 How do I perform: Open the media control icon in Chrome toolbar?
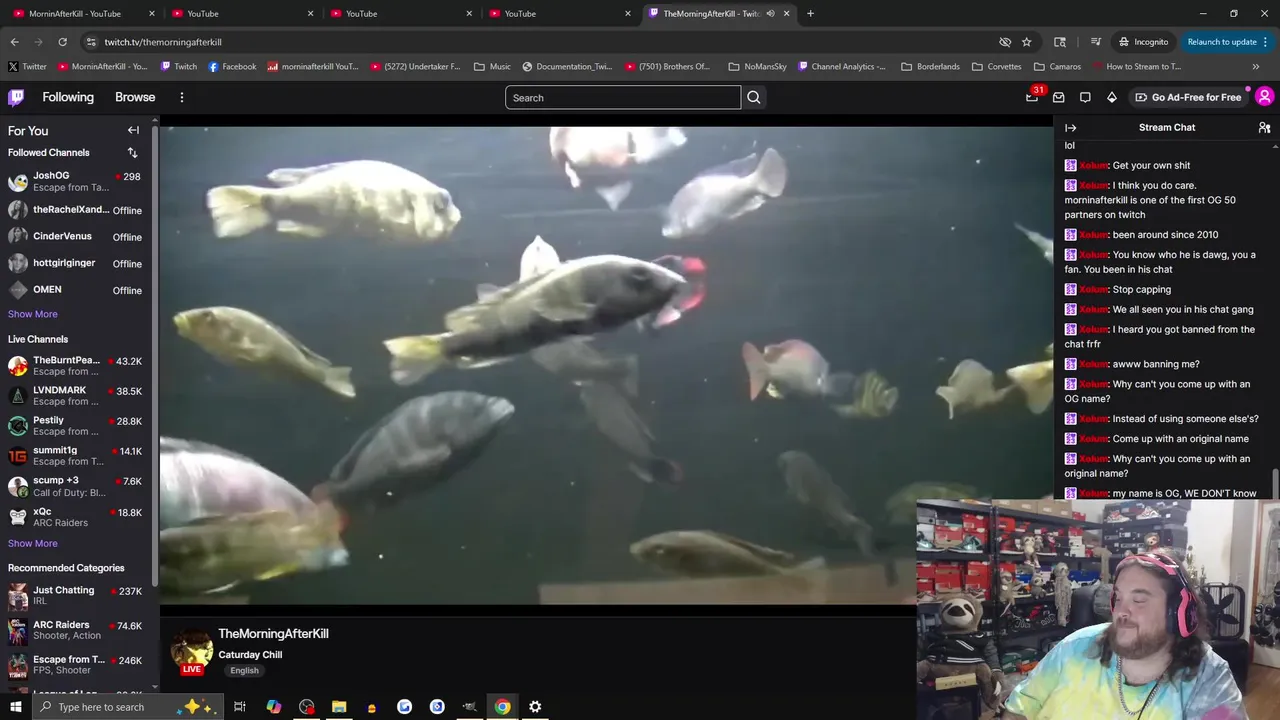tap(1096, 42)
